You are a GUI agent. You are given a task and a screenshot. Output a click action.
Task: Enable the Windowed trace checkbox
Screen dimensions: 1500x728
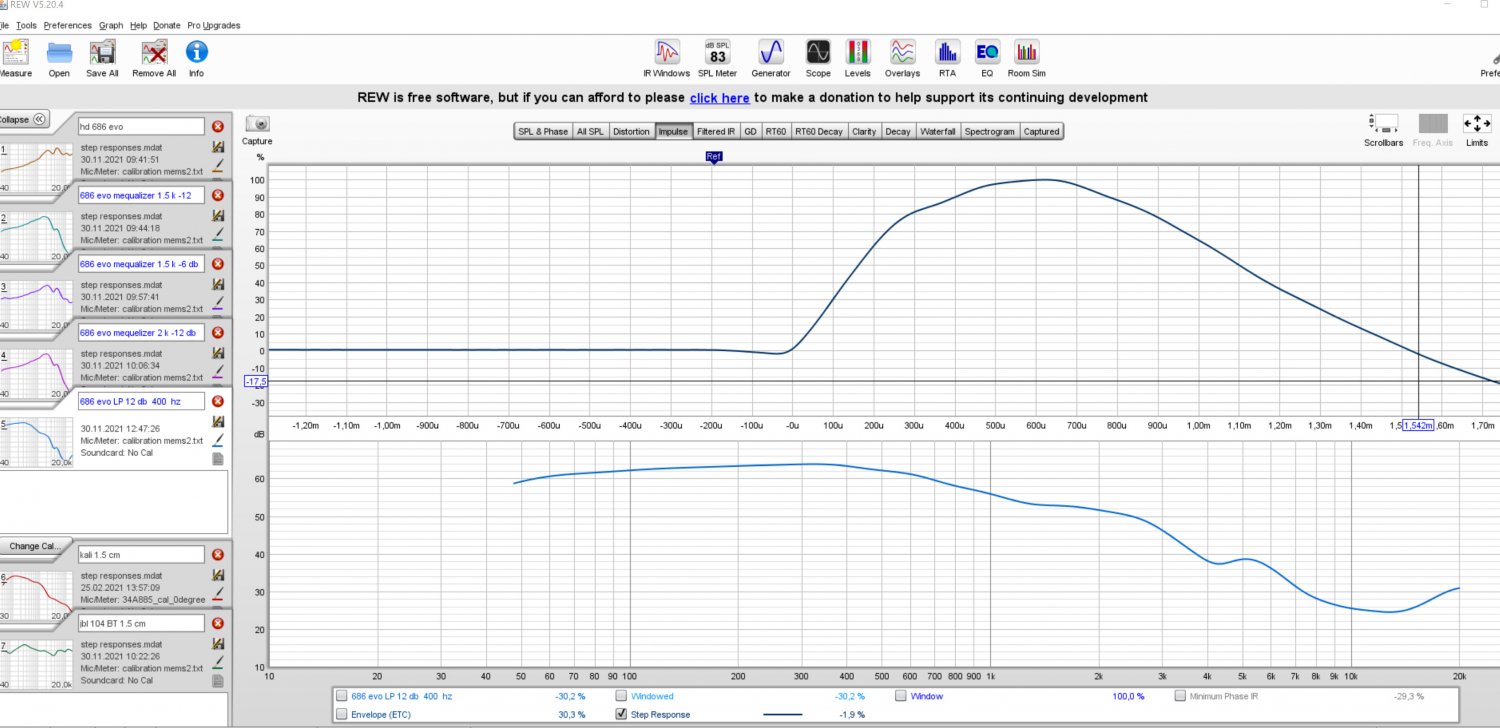click(x=622, y=696)
